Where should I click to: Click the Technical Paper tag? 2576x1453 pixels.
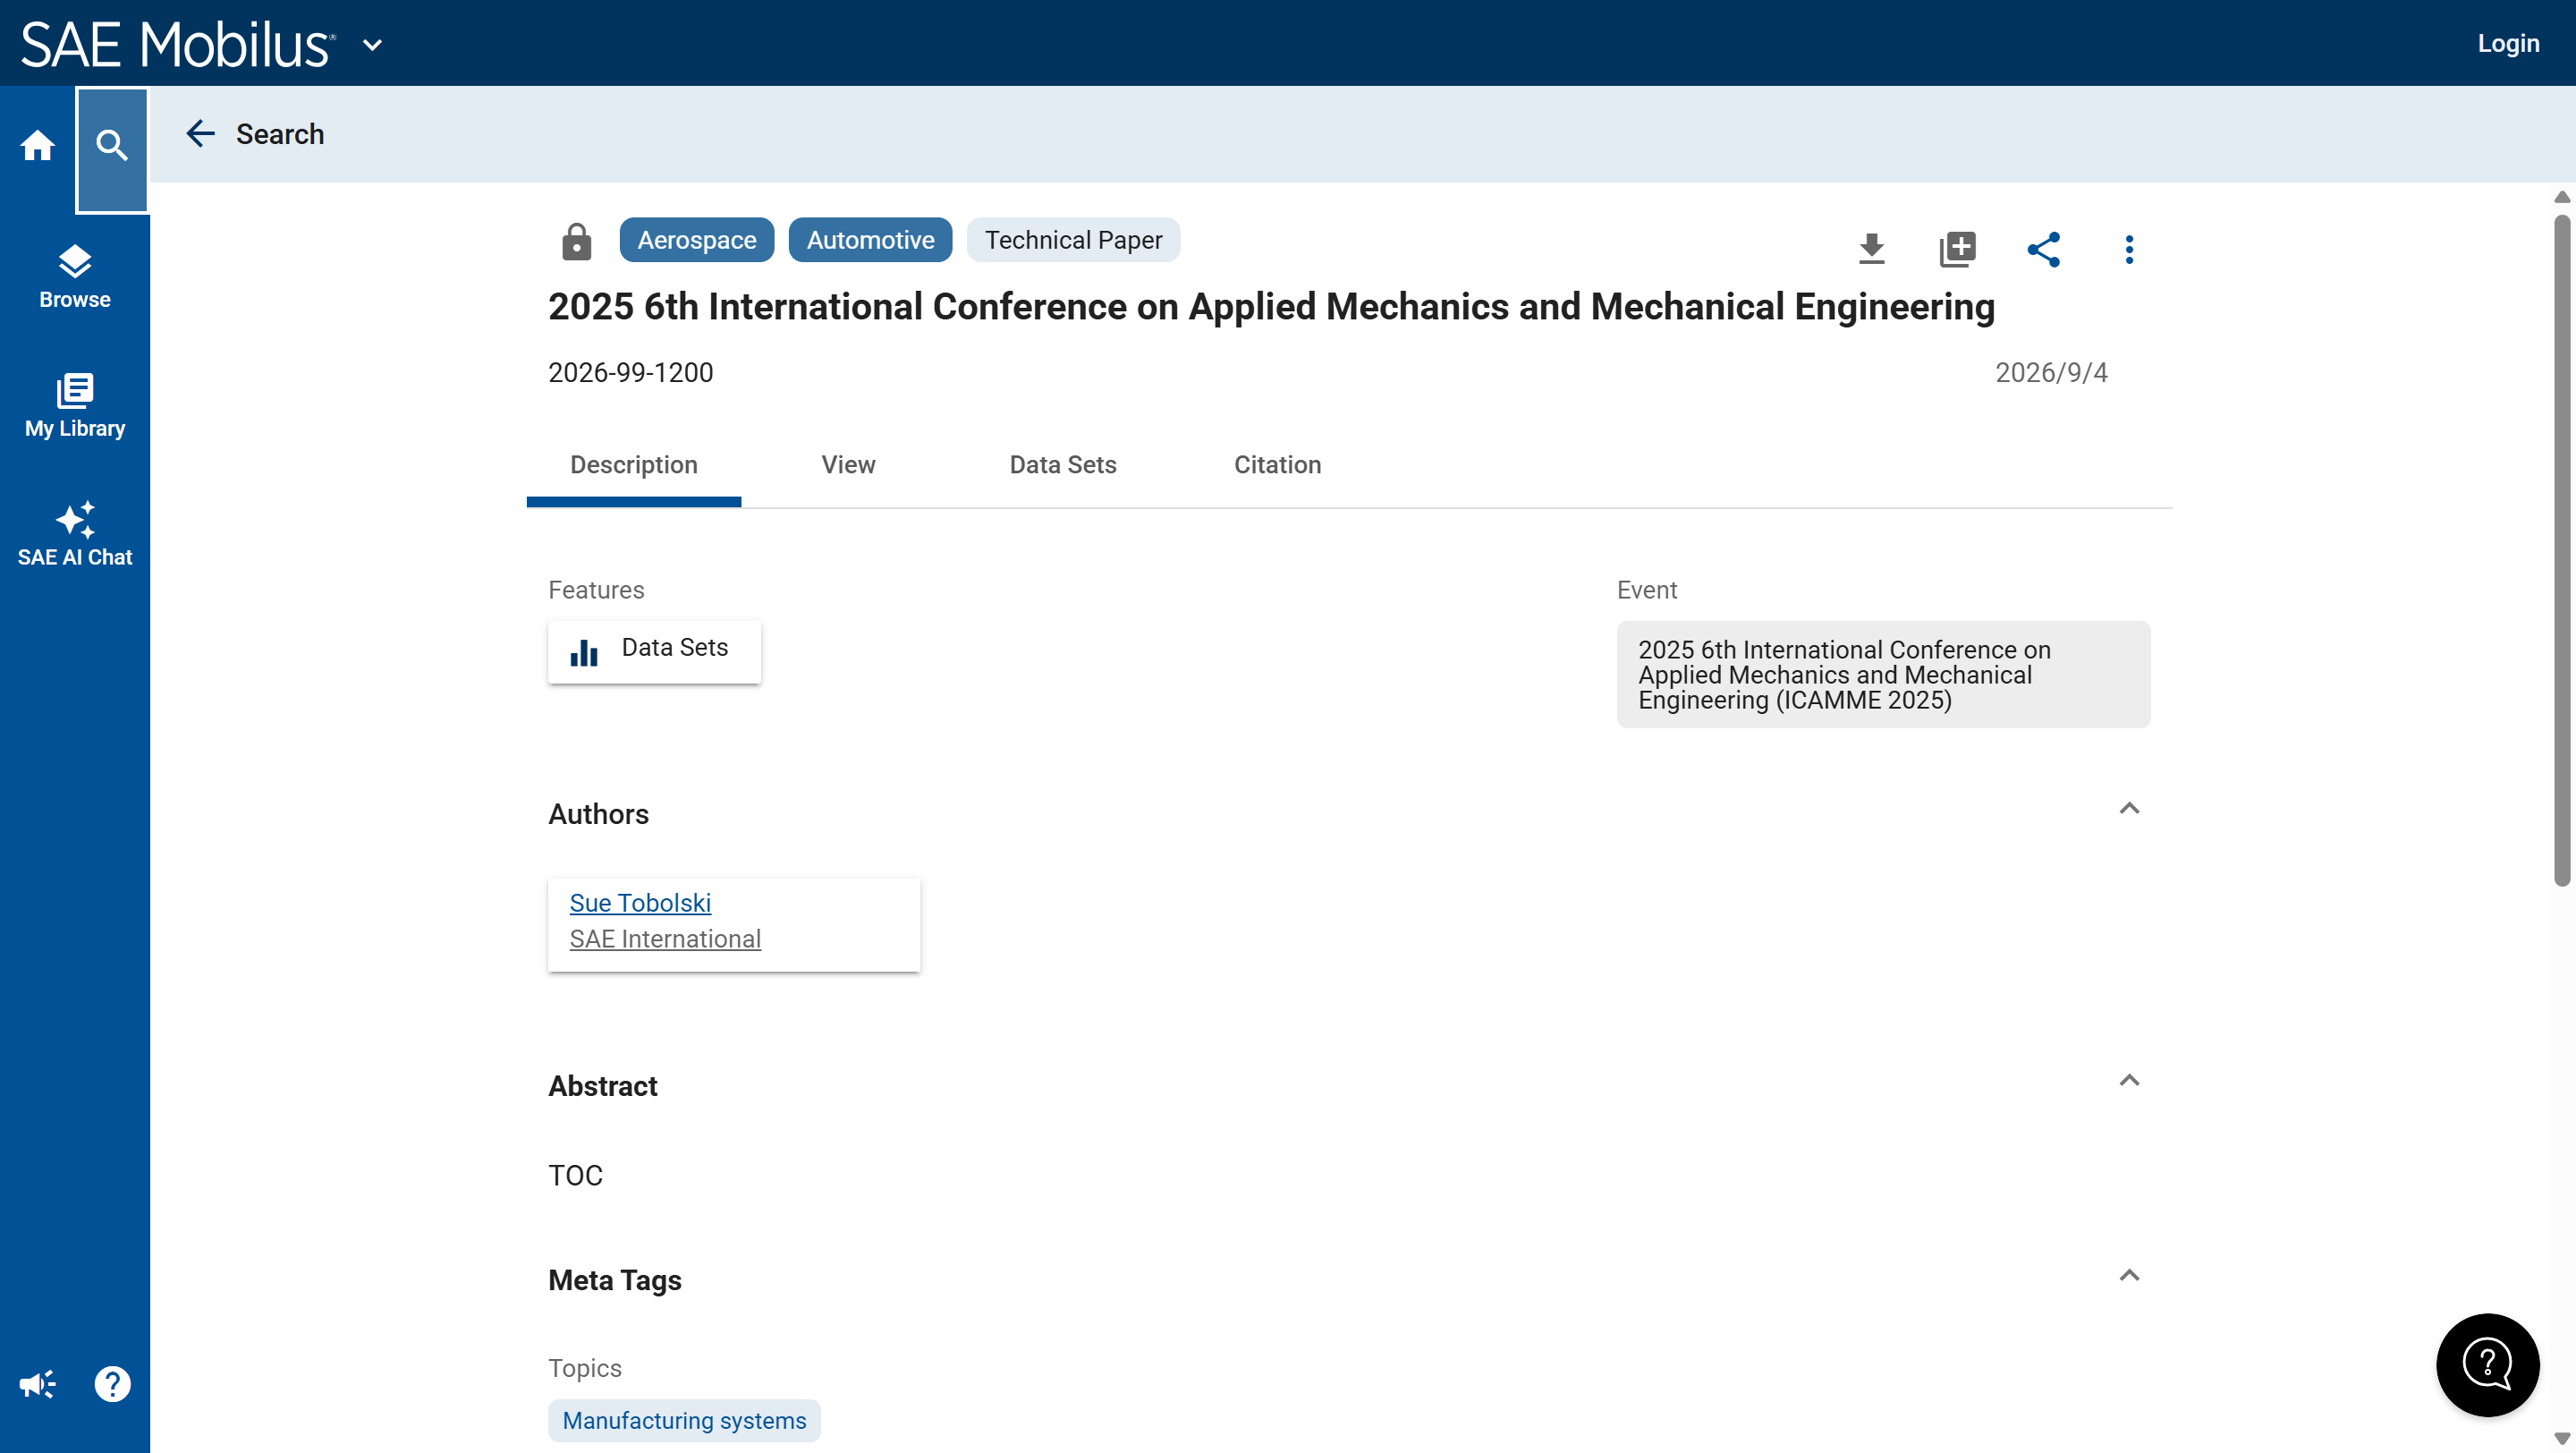1073,241
